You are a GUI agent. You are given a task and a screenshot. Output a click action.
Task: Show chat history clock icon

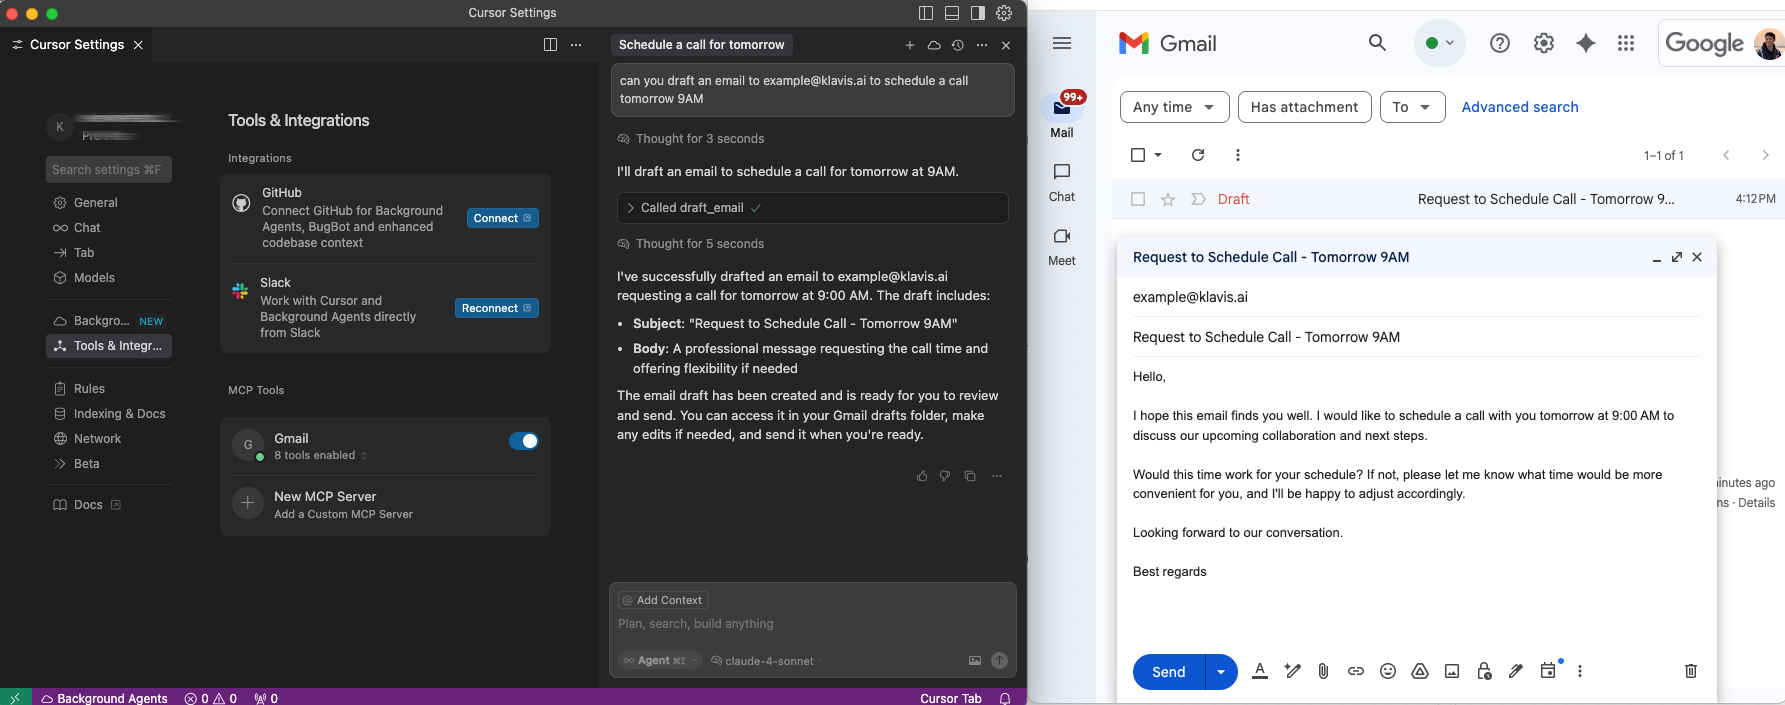tap(958, 45)
